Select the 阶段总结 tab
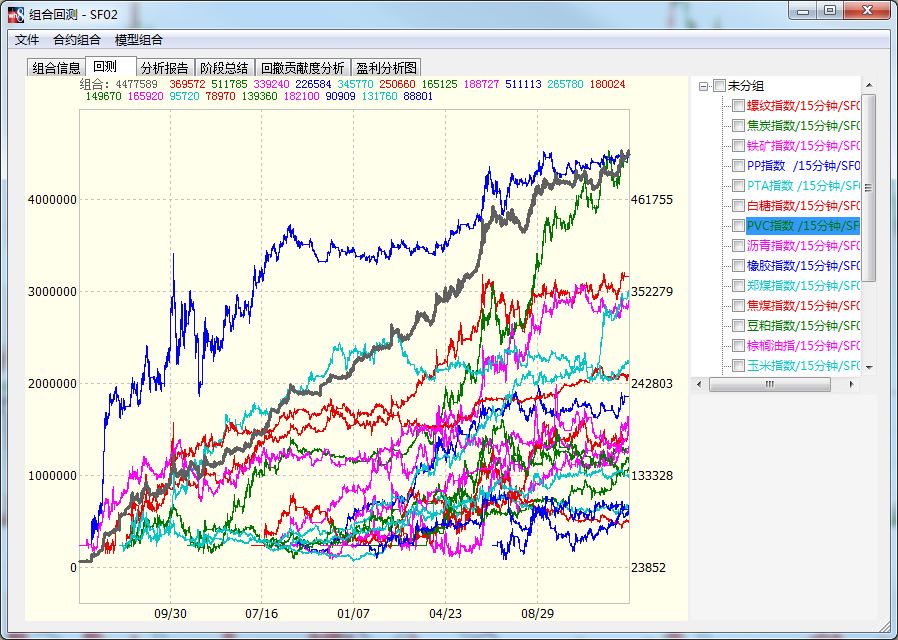Viewport: 898px width, 640px height. (x=224, y=68)
